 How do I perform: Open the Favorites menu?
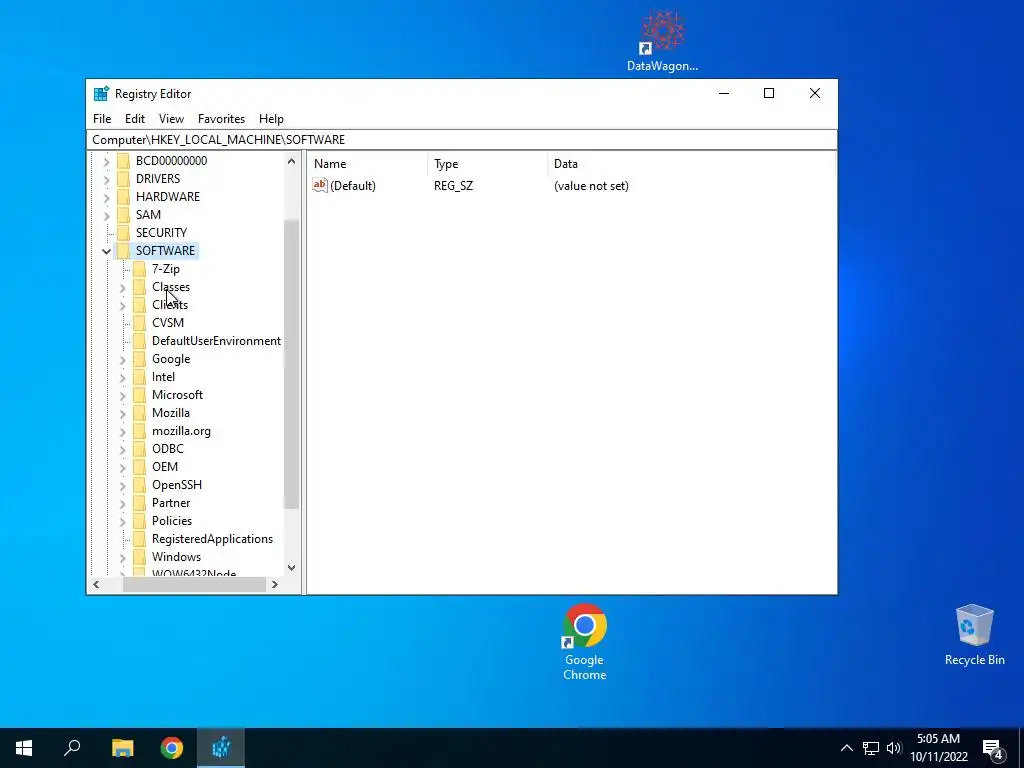point(221,119)
